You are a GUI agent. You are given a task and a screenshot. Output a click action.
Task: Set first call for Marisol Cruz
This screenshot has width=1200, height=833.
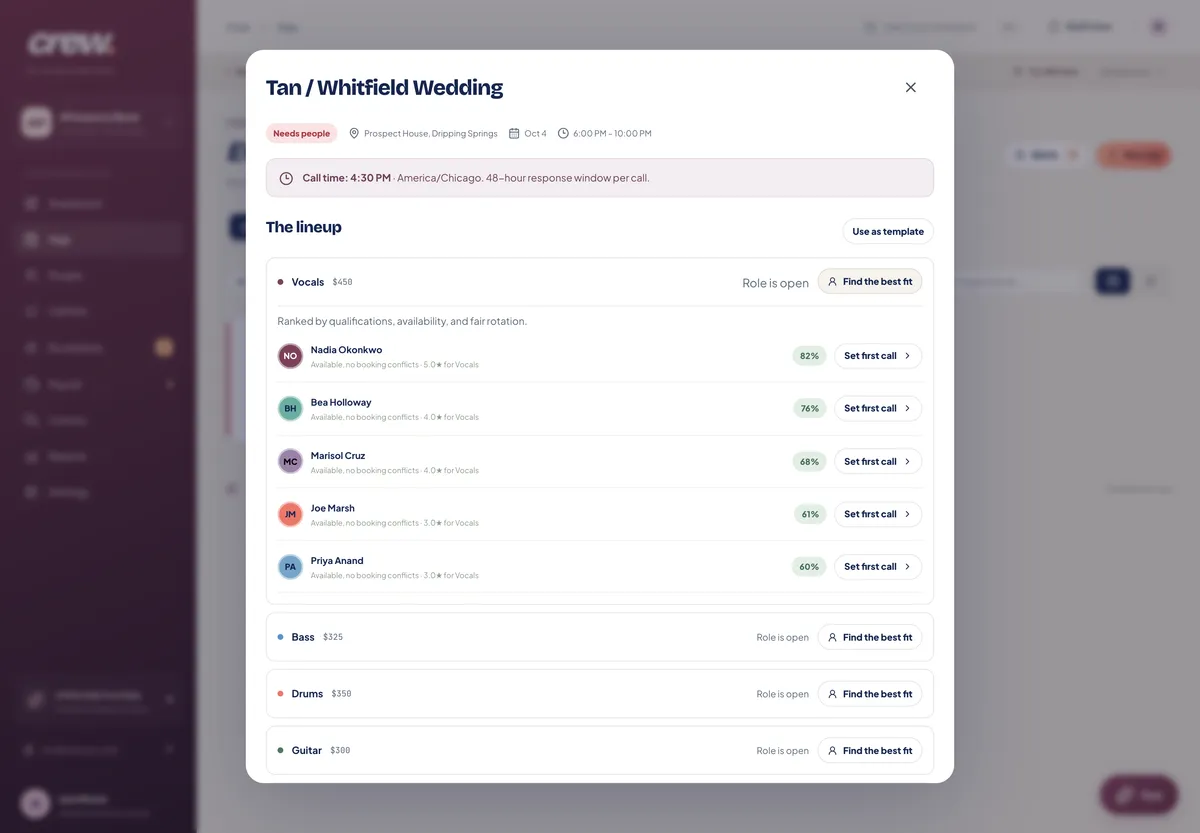(x=878, y=461)
